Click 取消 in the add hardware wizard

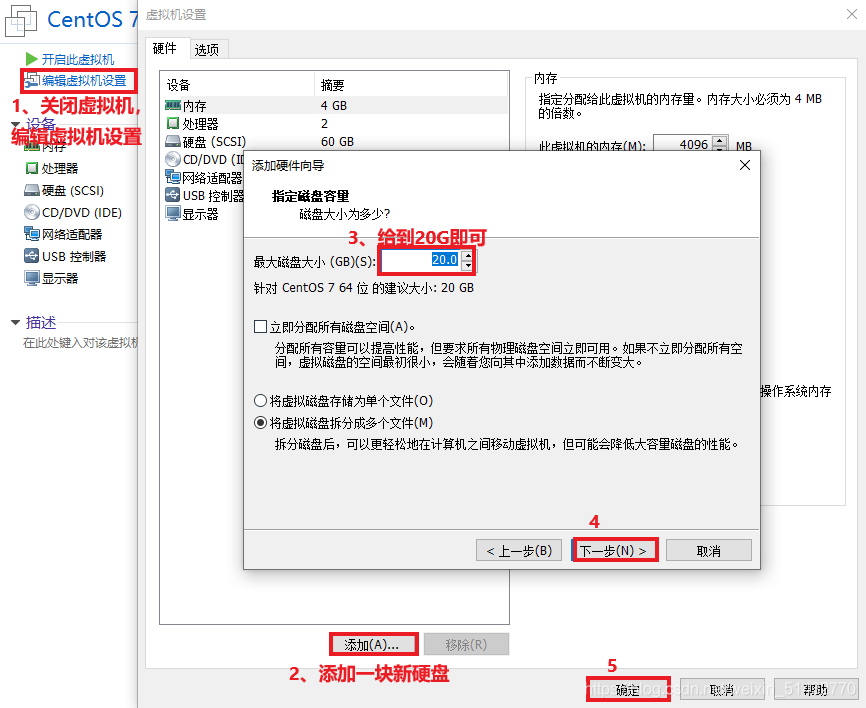pos(709,551)
